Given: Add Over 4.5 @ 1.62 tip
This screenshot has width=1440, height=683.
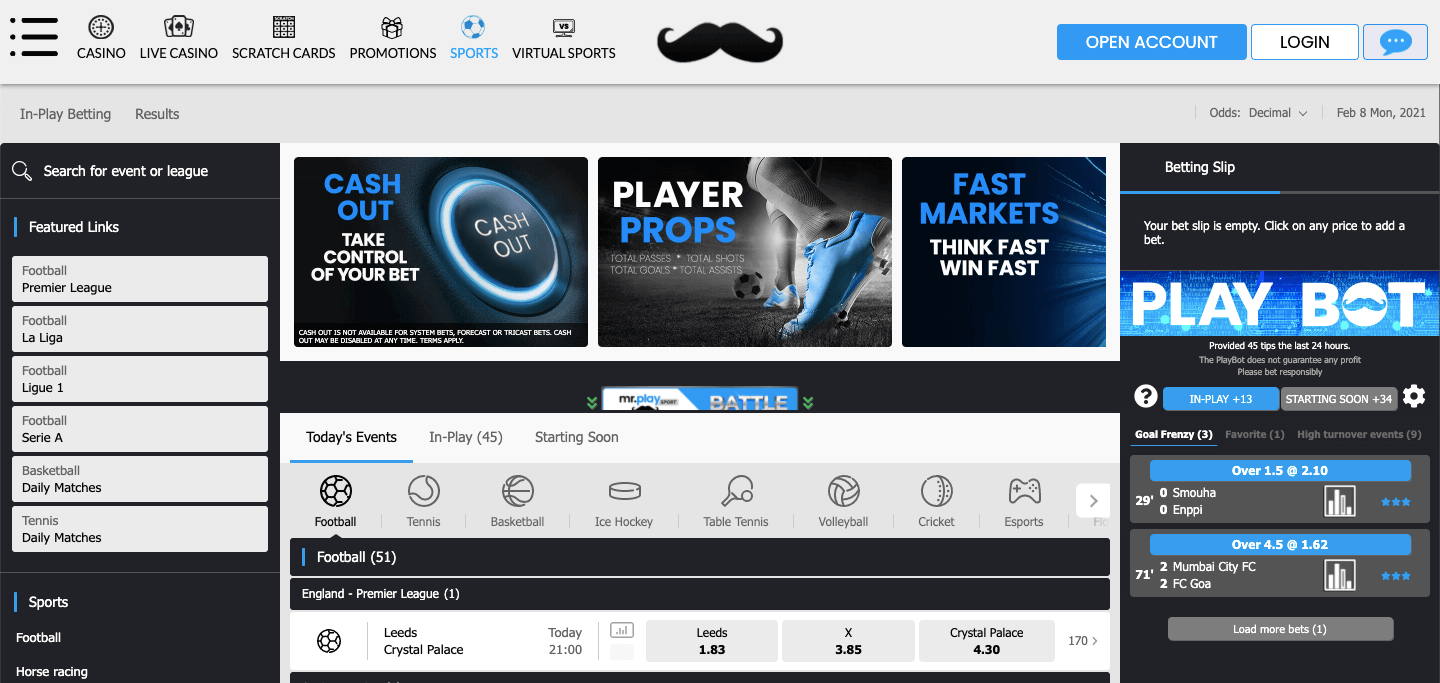Looking at the screenshot, I should pos(1280,545).
